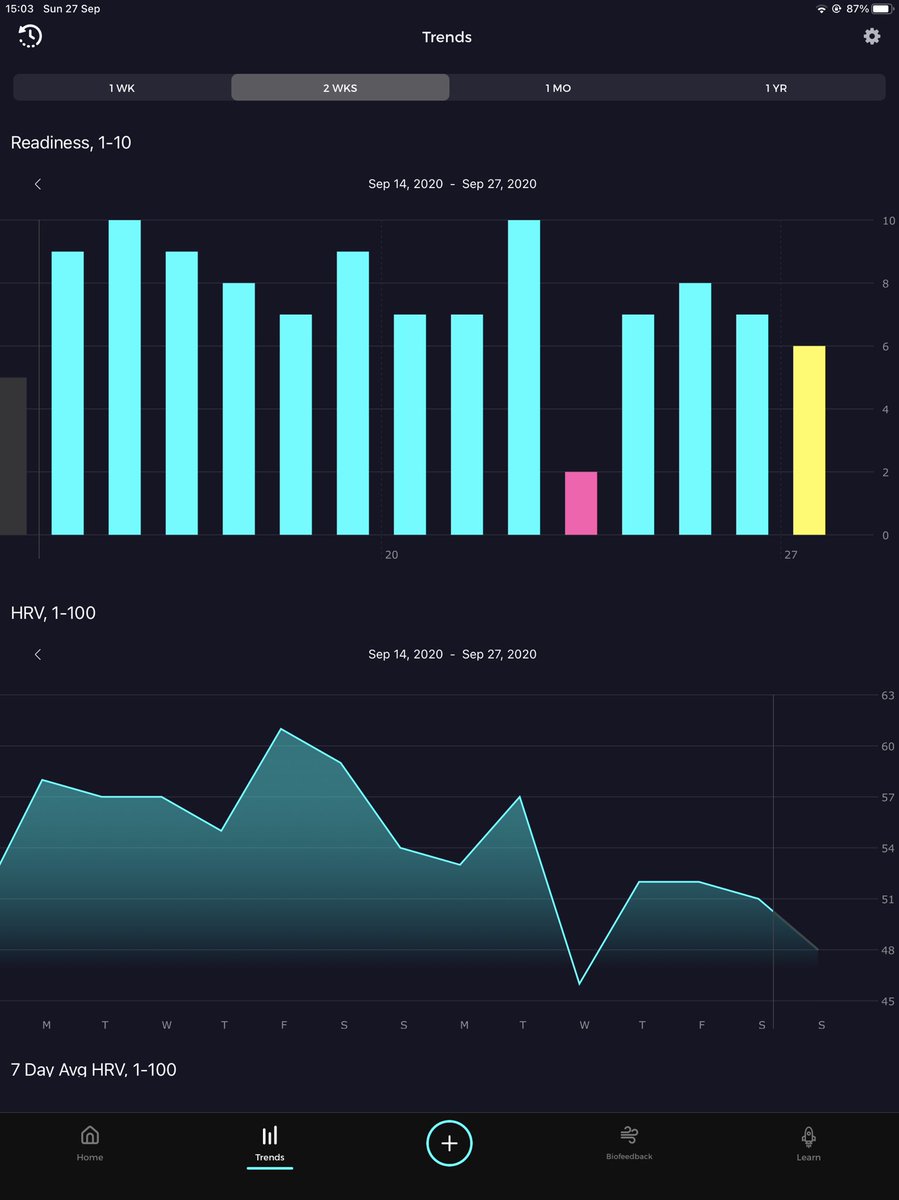Go to previous period on HRV chart
The width and height of the screenshot is (899, 1200).
[38, 654]
